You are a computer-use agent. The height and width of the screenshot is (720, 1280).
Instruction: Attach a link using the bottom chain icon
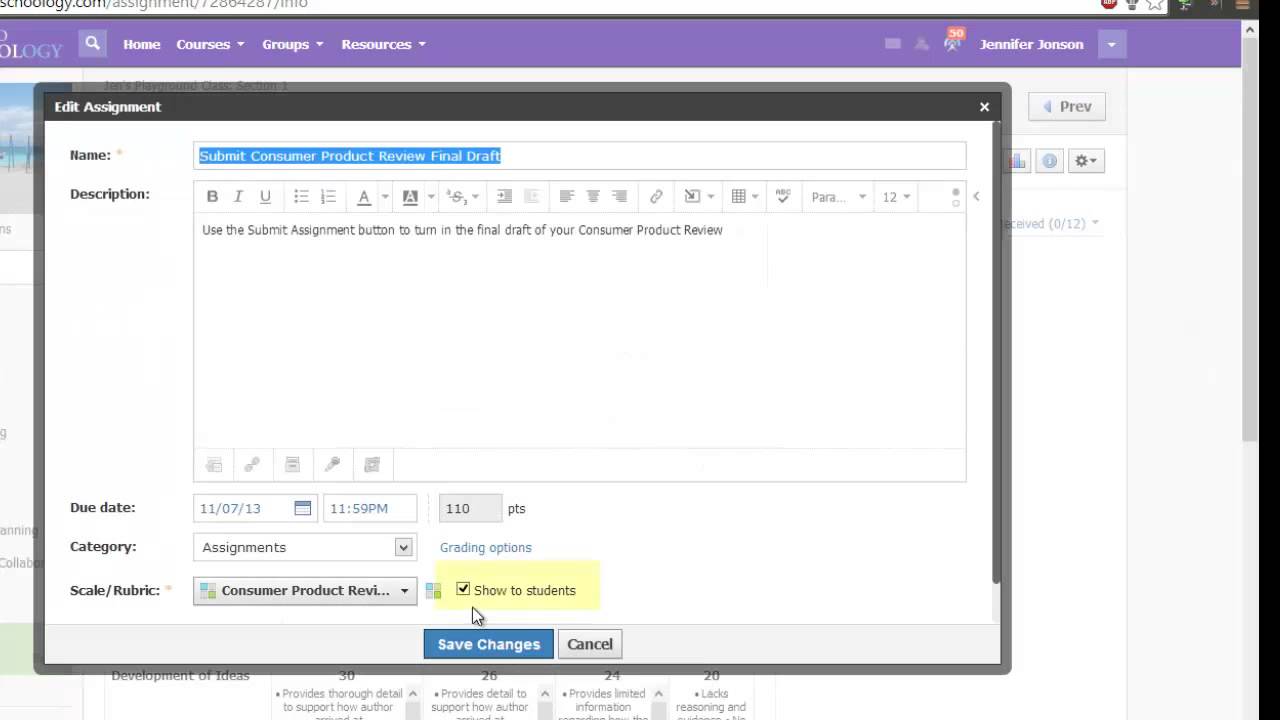tap(252, 465)
